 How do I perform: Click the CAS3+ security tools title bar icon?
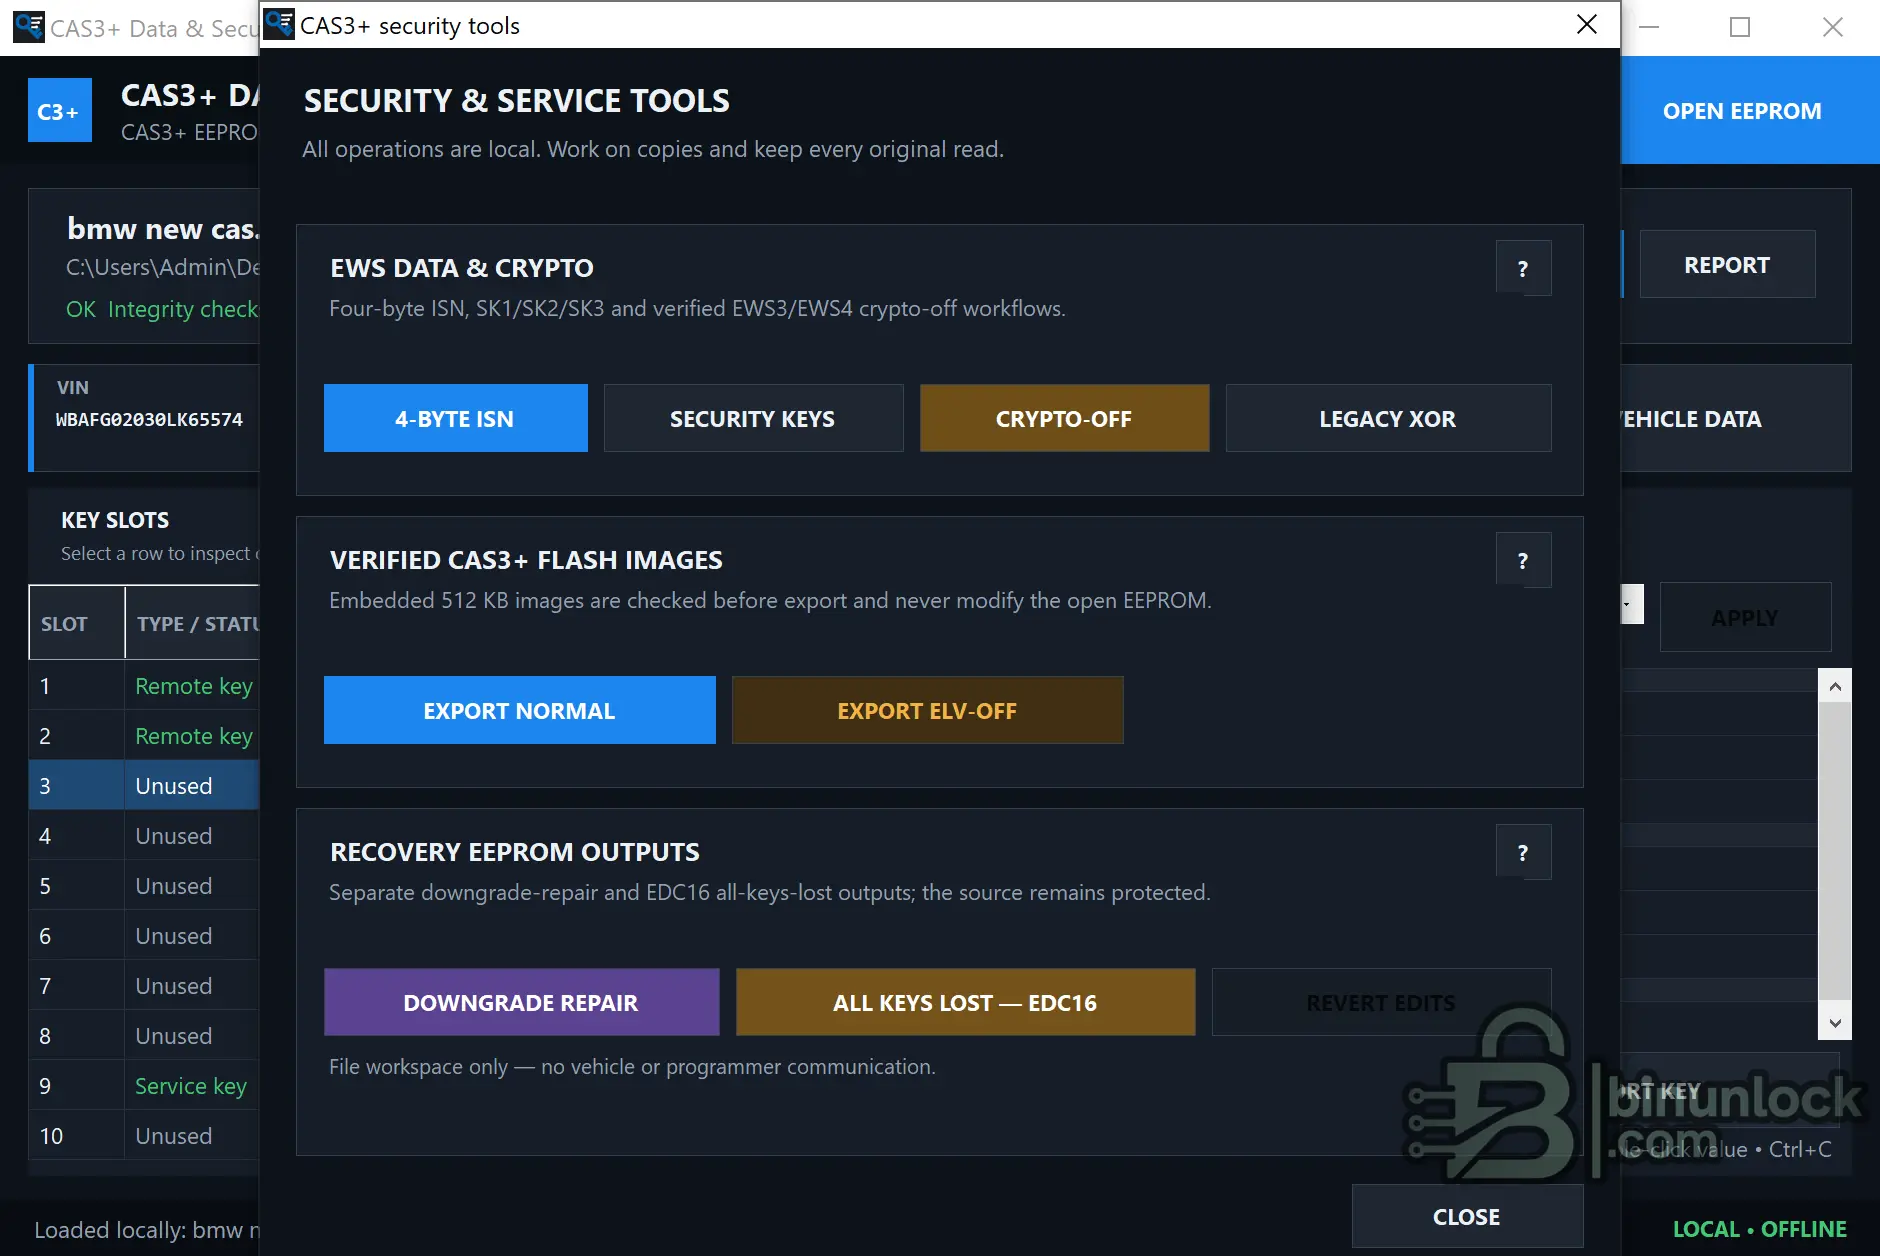pyautogui.click(x=279, y=25)
